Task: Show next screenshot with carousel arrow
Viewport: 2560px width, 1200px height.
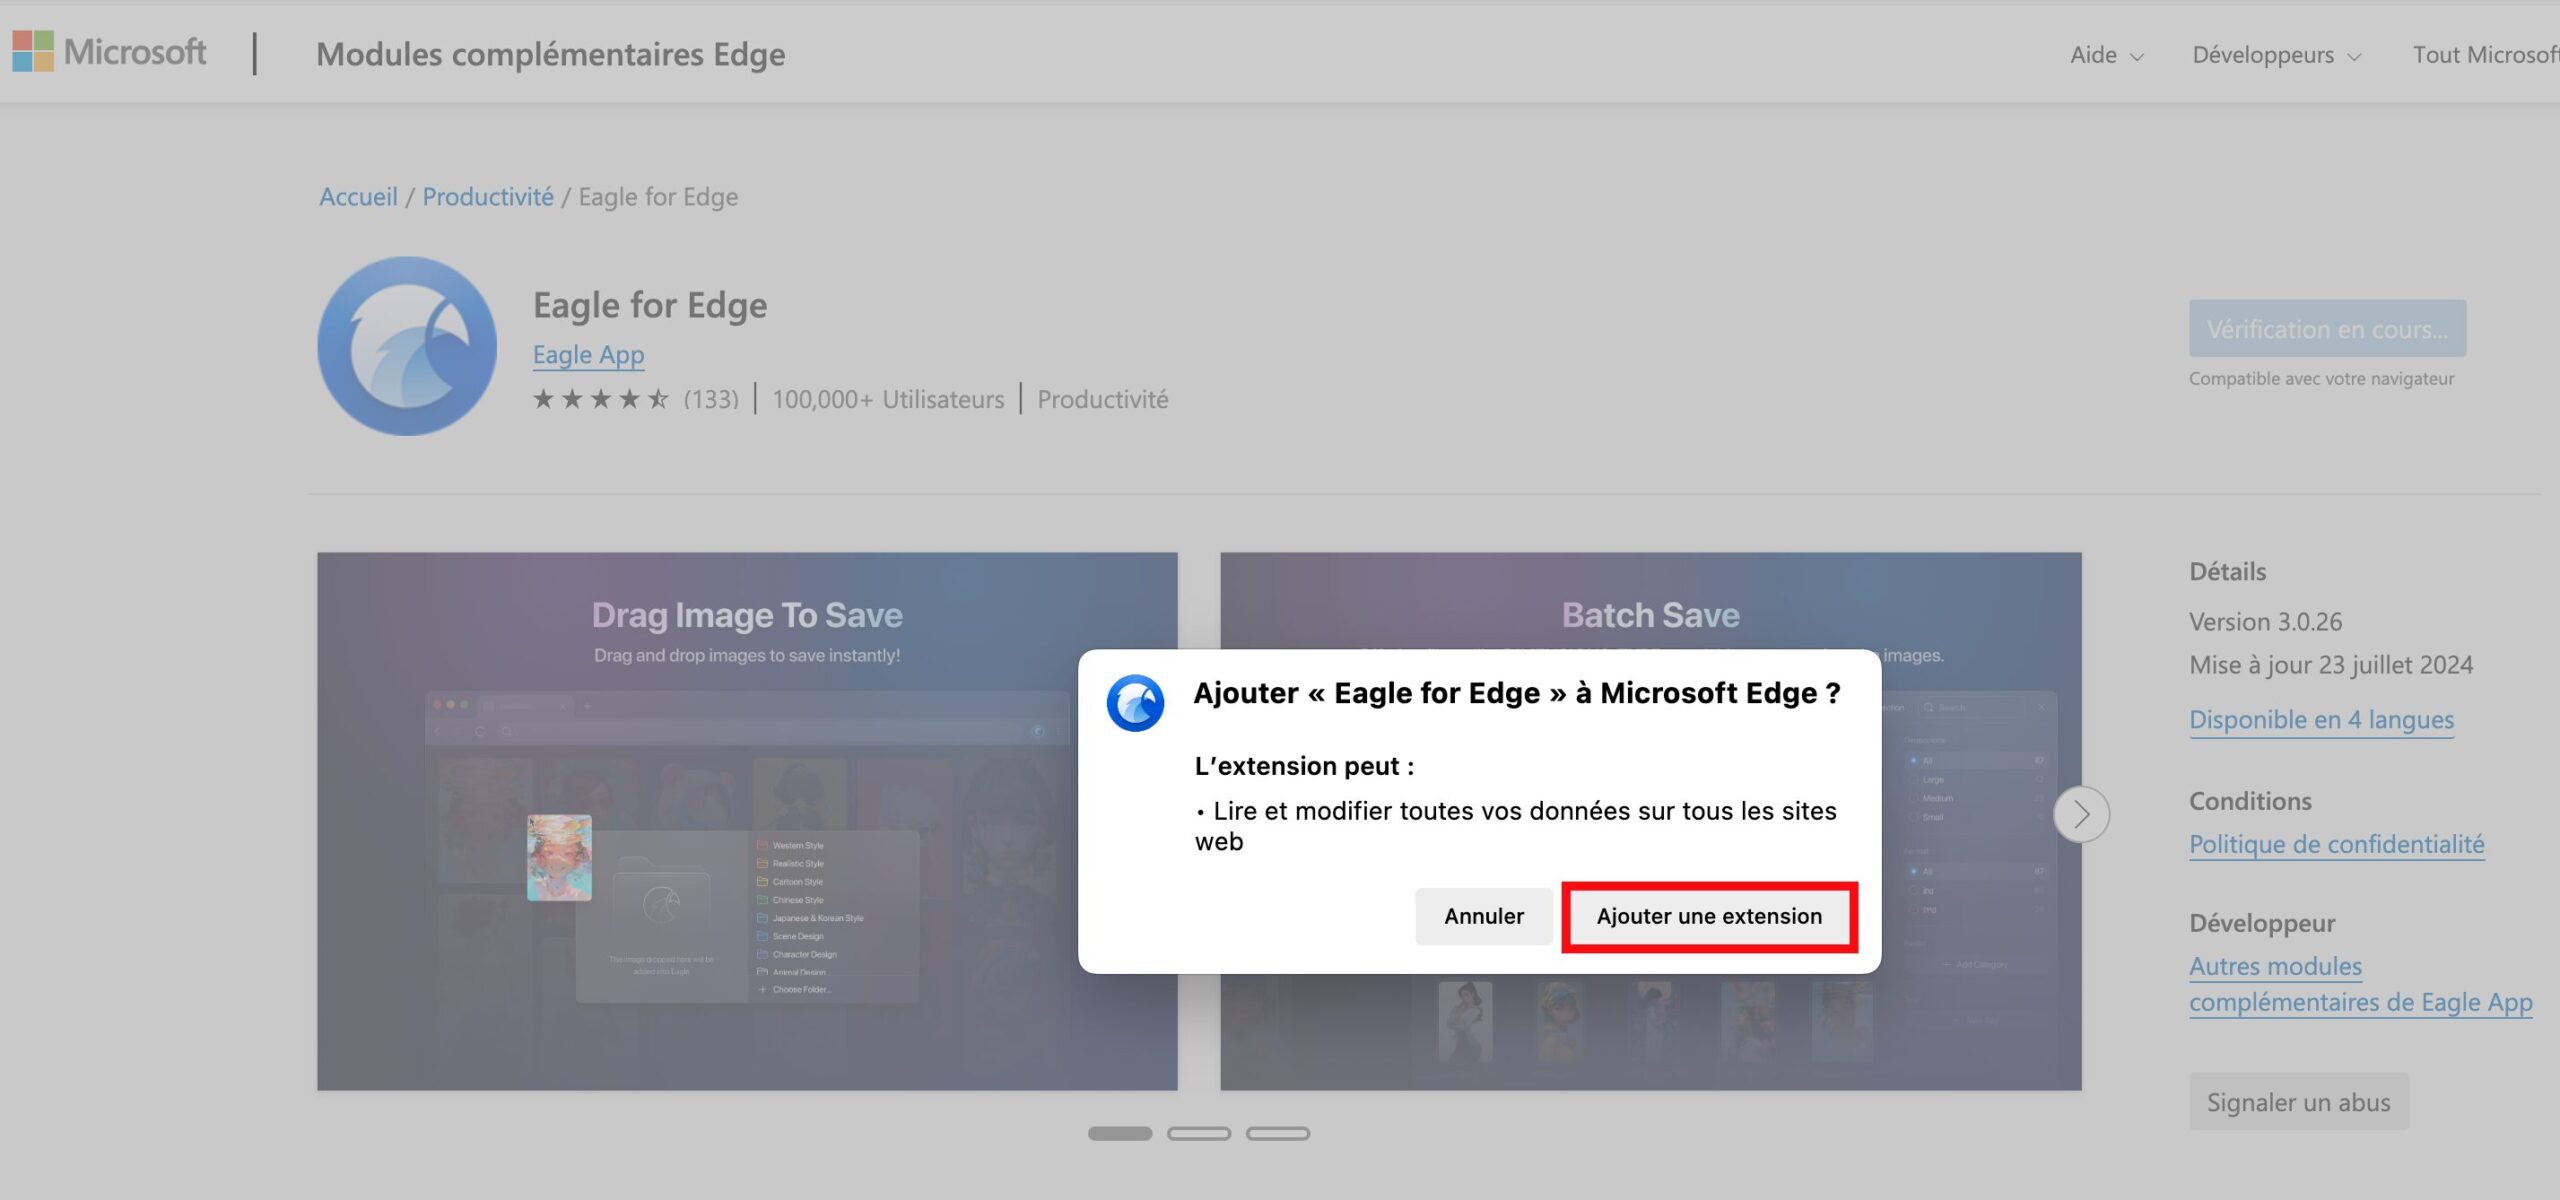Action: 2081,815
